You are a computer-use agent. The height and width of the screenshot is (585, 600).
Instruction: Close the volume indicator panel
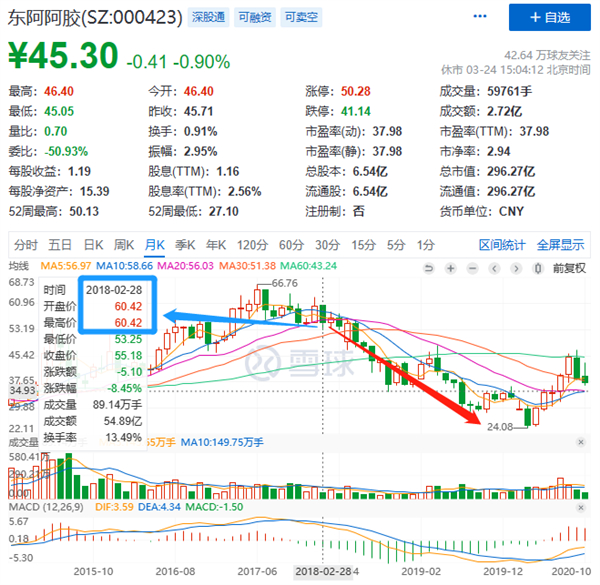tap(581, 442)
